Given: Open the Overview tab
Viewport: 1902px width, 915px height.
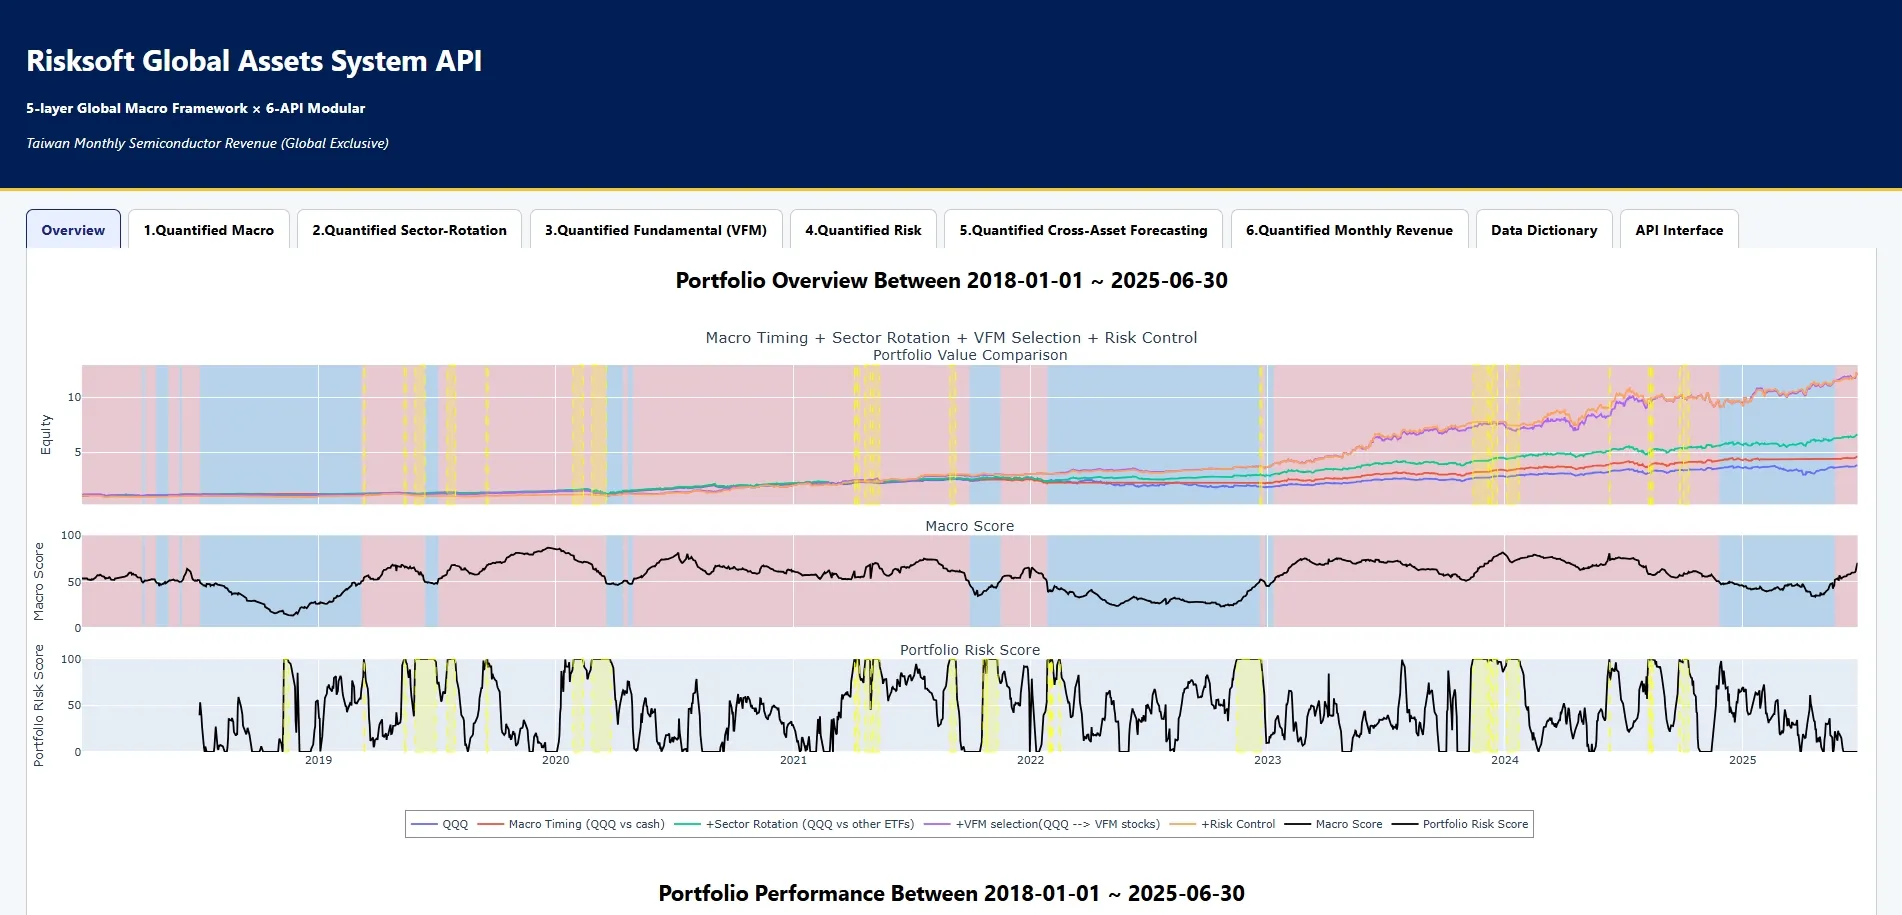Looking at the screenshot, I should pyautogui.click(x=73, y=230).
